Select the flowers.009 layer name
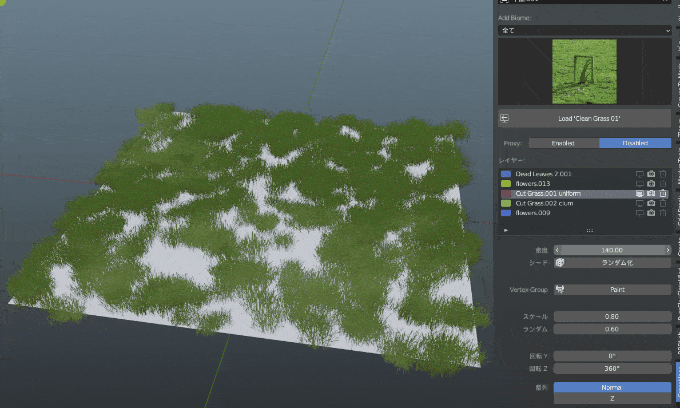 pos(533,213)
